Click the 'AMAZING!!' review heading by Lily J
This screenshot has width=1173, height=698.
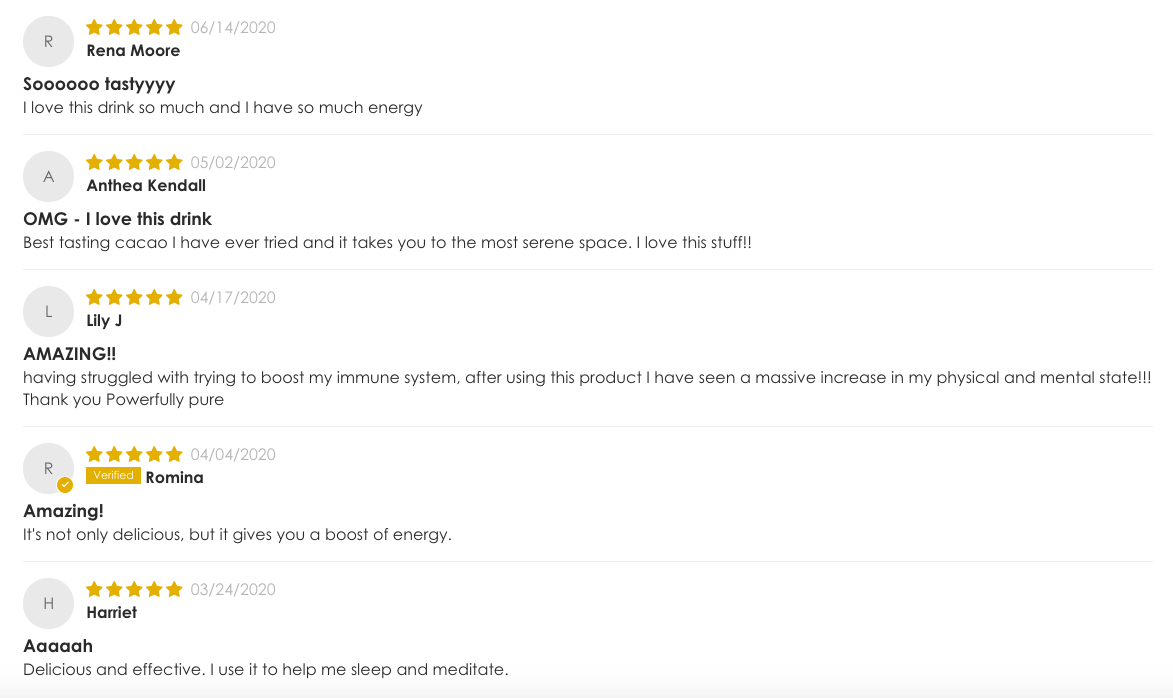(70, 354)
